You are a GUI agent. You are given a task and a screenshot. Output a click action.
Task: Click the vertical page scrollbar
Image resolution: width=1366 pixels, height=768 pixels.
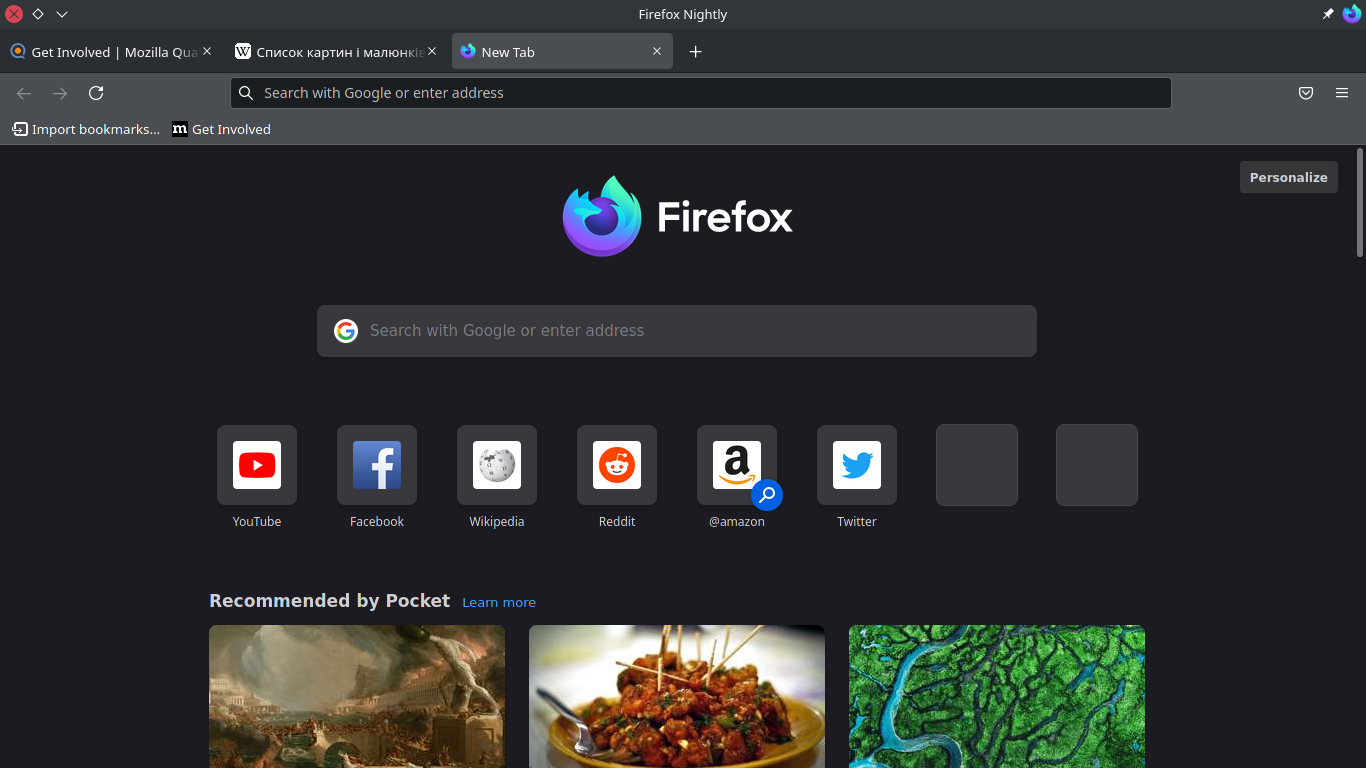(1360, 203)
